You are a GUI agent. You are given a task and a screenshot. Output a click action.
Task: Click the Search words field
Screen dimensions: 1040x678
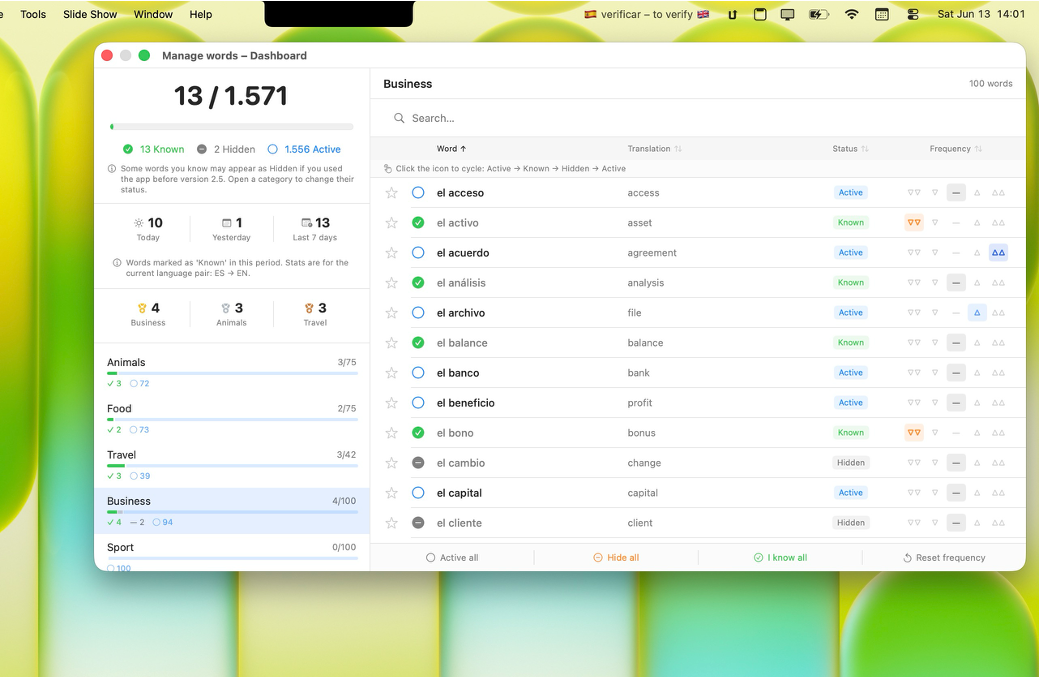pos(698,118)
